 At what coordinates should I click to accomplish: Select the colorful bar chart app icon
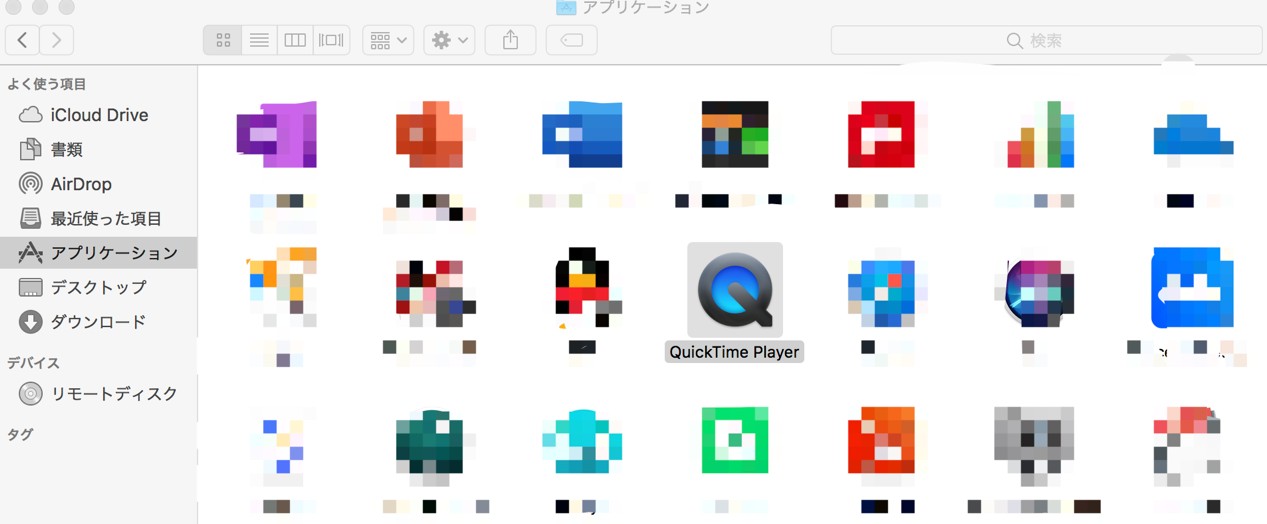[1040, 134]
